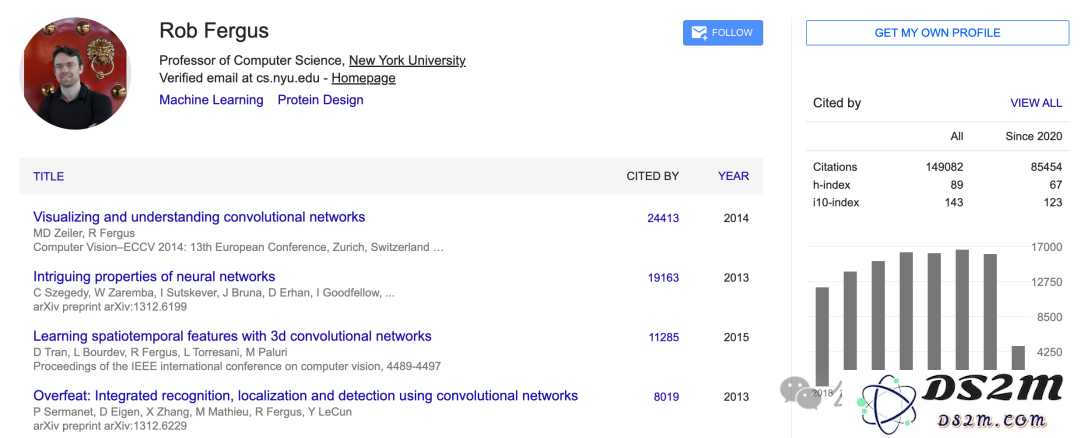Screen dimensions: 1080x438
Task: Open Intriguing properties of neural networks paper
Action: 154,277
